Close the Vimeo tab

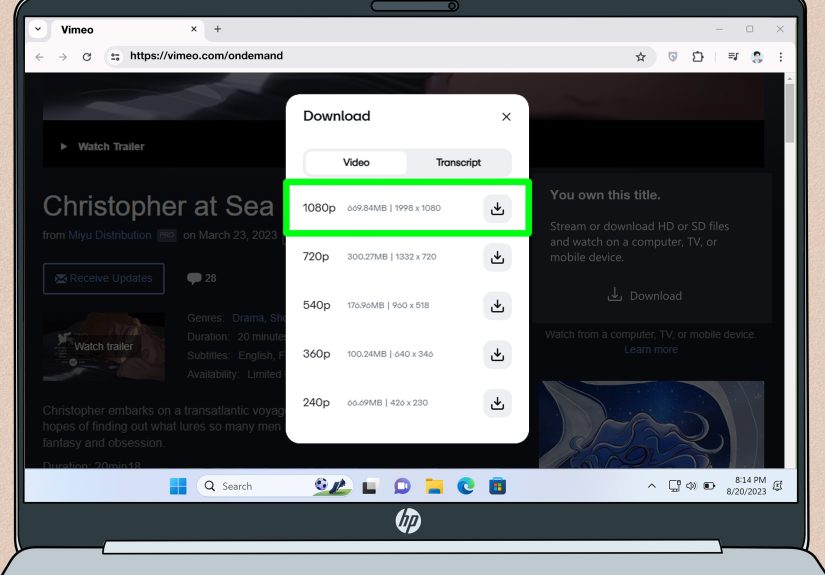194,29
